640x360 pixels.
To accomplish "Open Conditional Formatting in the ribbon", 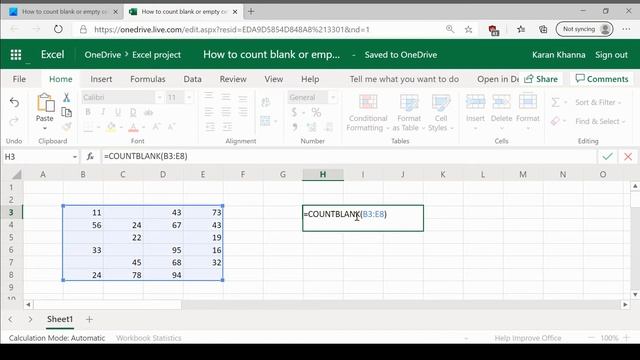I will point(367,113).
